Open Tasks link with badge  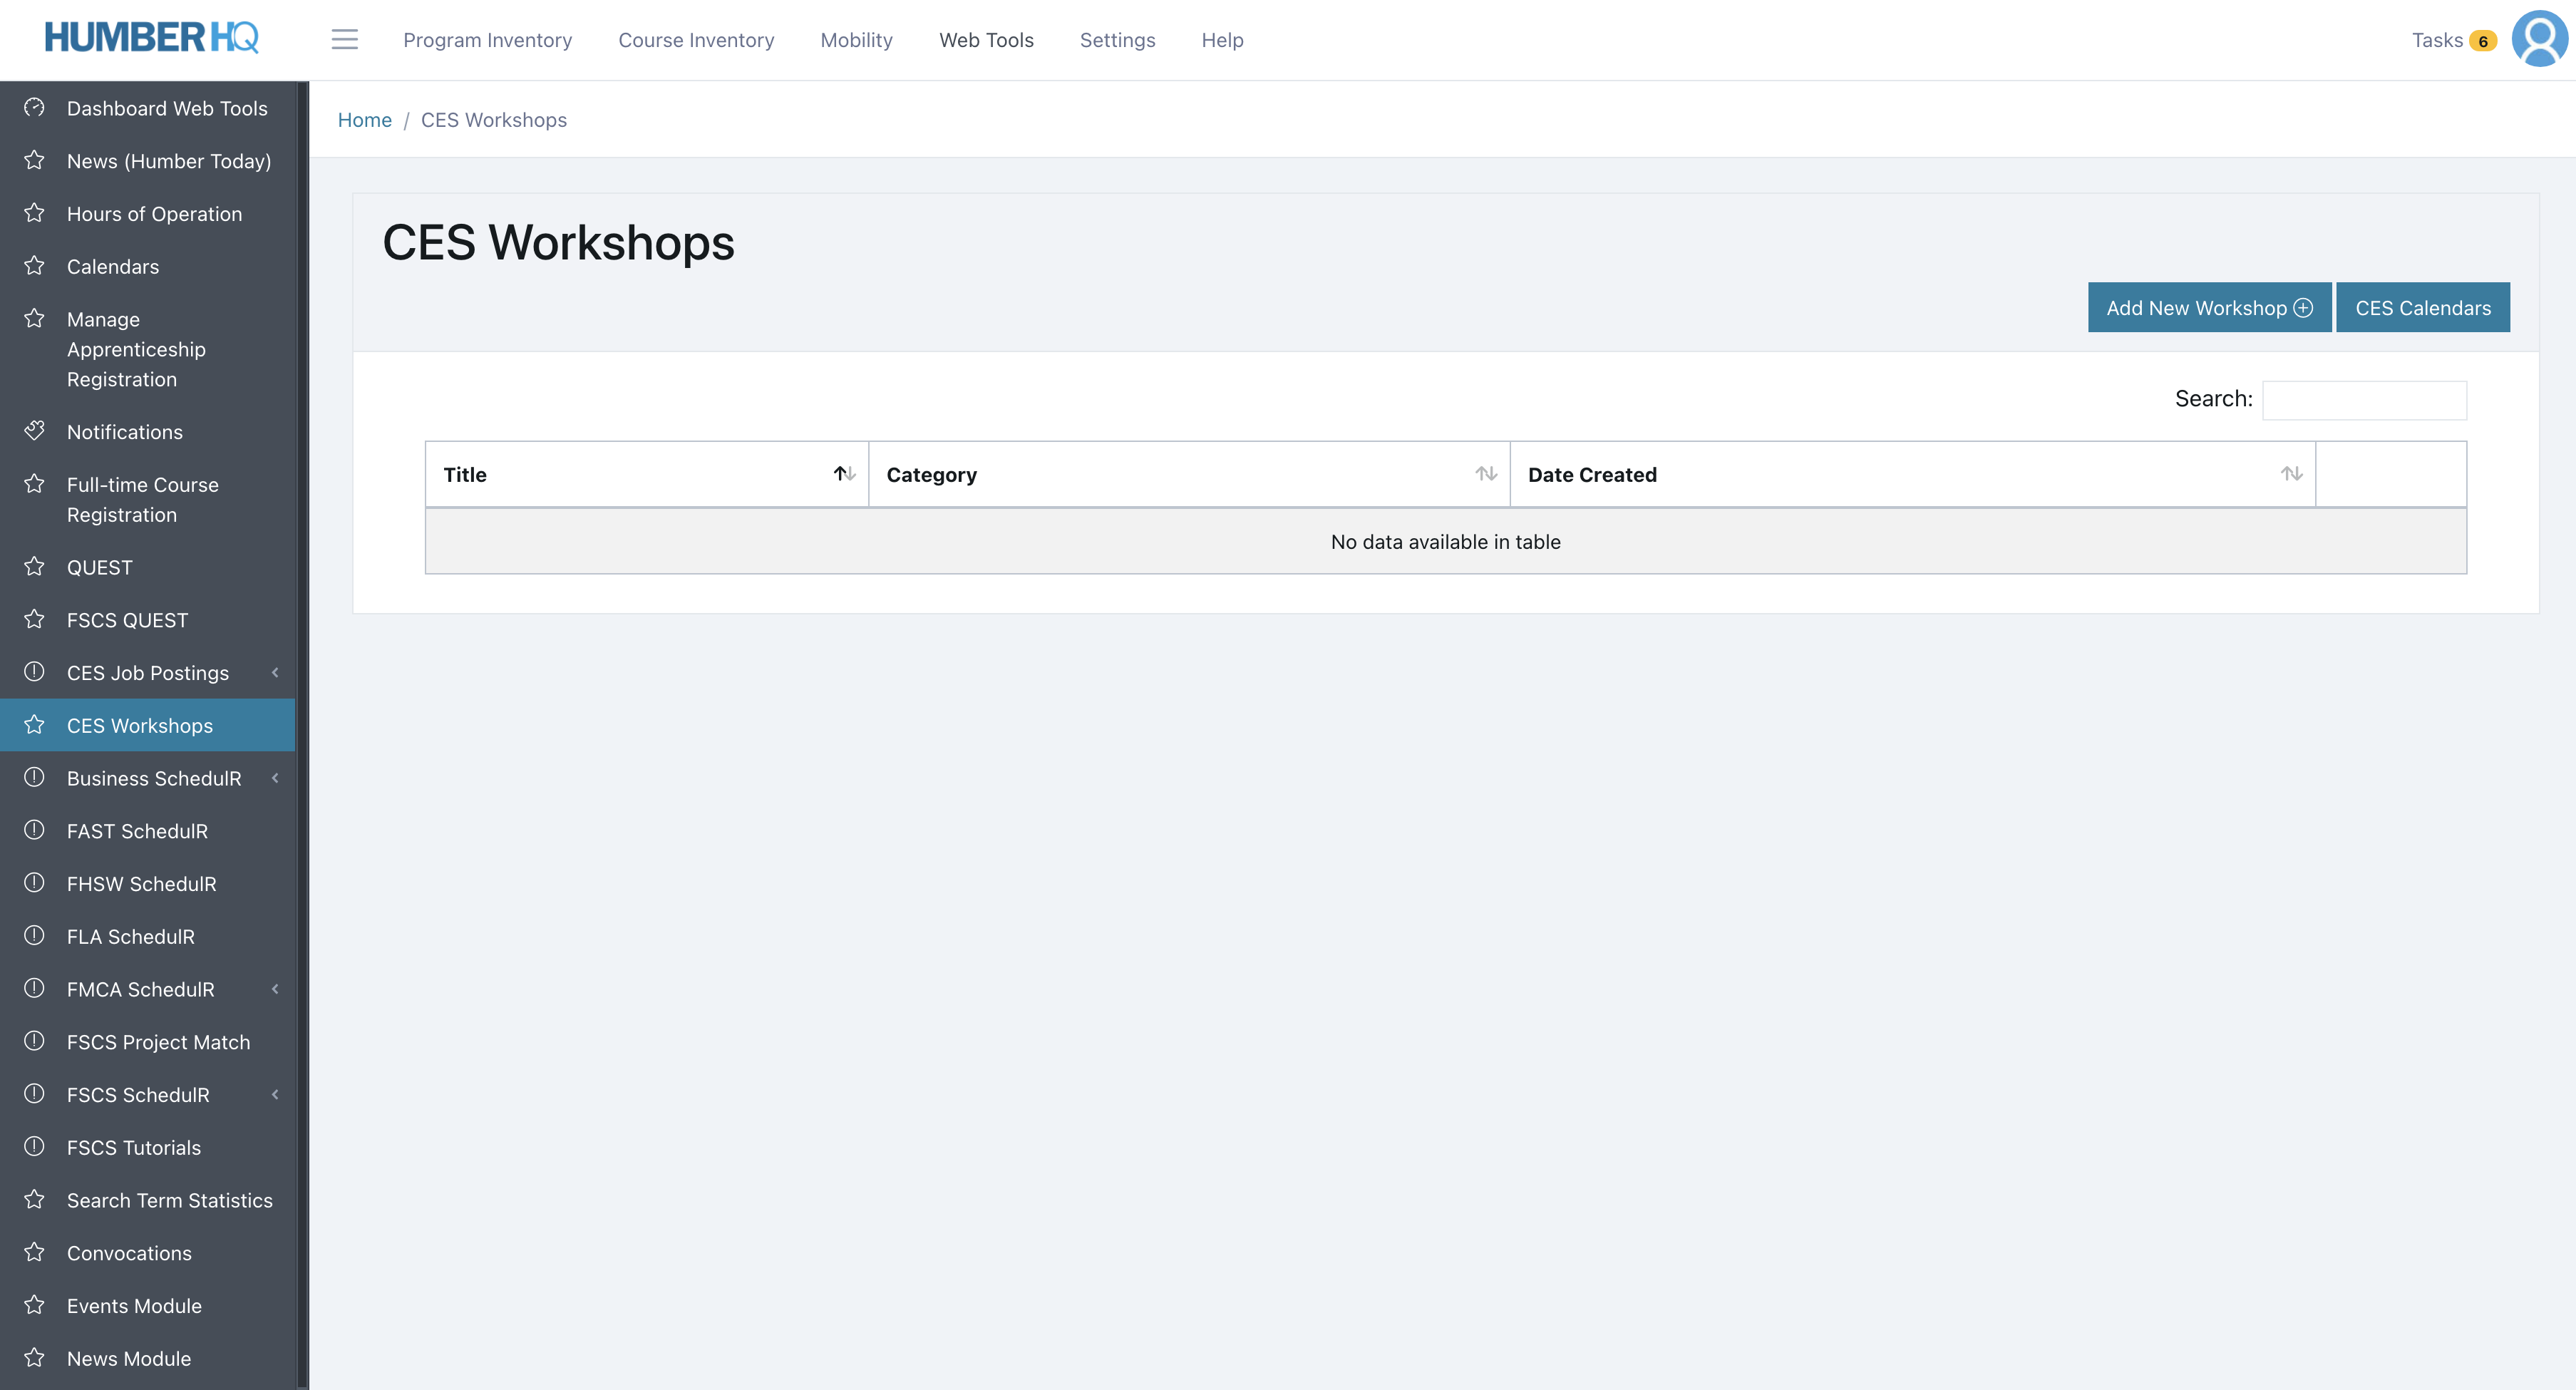(2454, 40)
